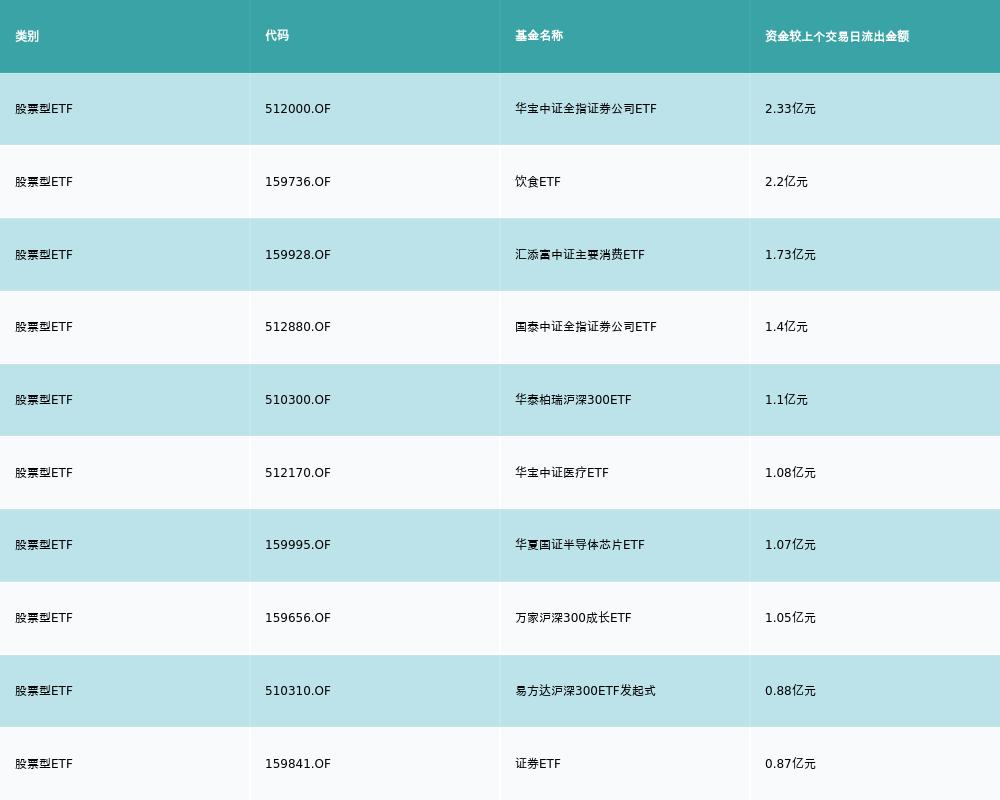Click the 0.87亿元 outflow value

click(790, 764)
